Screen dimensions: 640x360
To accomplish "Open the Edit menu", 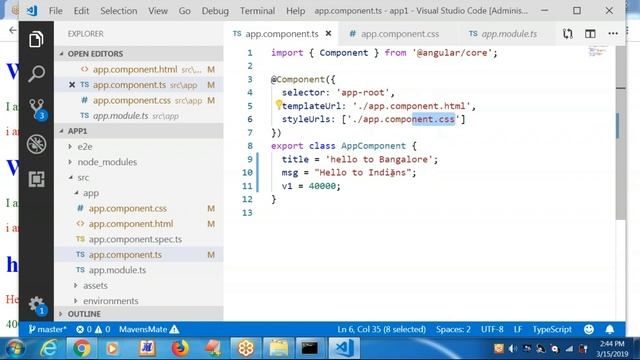I will tap(81, 11).
